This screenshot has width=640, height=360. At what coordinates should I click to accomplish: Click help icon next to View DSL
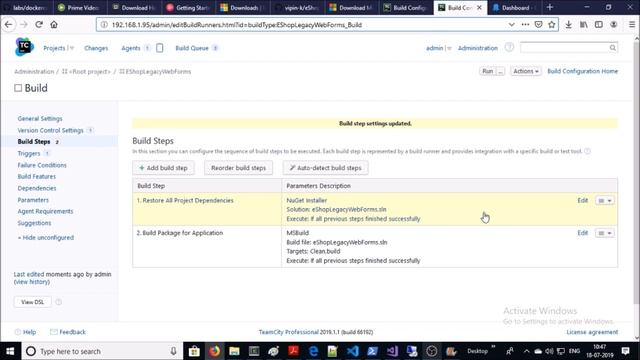tap(58, 302)
